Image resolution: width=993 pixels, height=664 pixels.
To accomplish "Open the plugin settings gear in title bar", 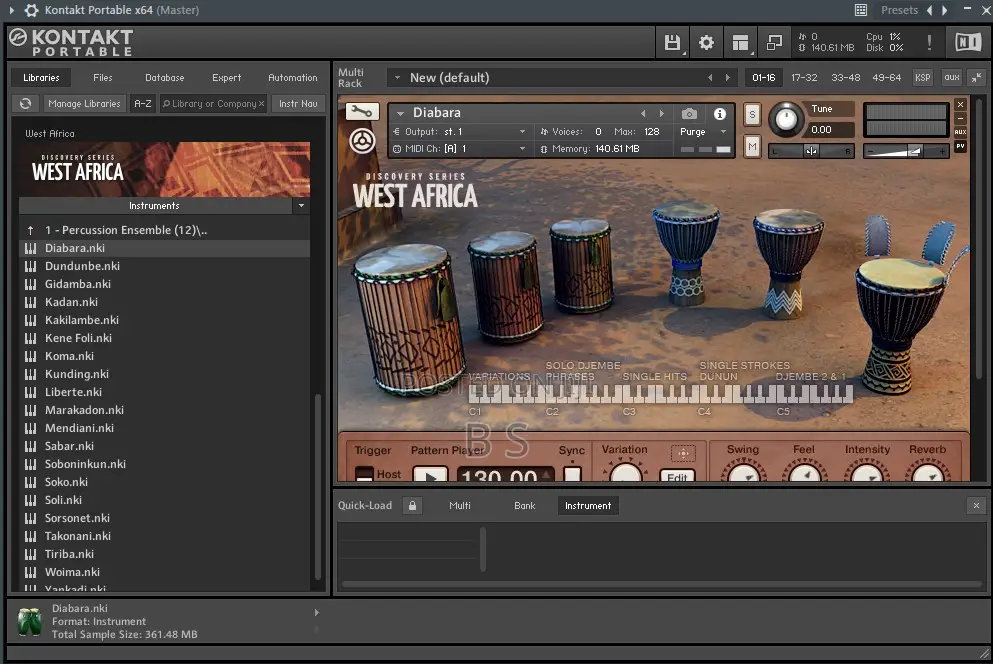I will [31, 10].
